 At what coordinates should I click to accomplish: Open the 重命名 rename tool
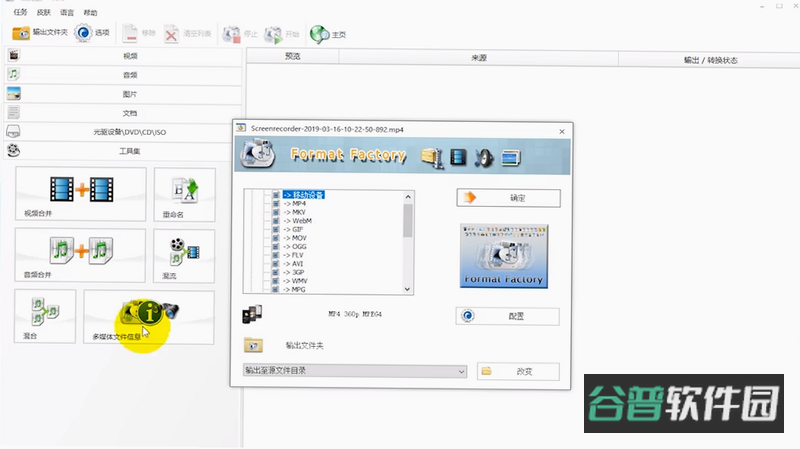click(184, 194)
